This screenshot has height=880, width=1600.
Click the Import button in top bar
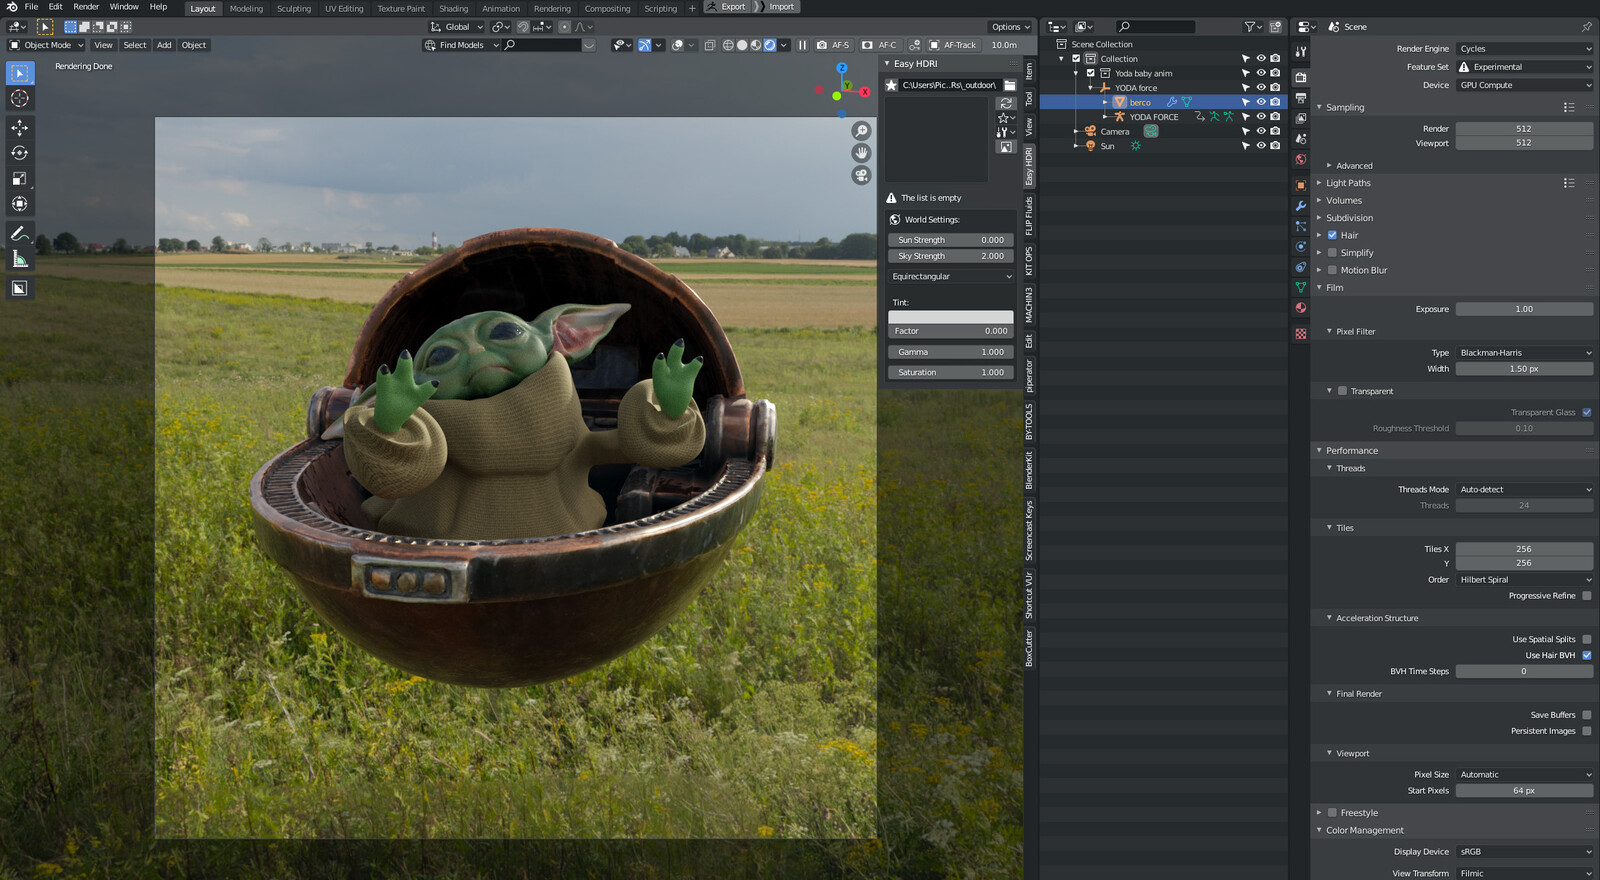pos(776,7)
